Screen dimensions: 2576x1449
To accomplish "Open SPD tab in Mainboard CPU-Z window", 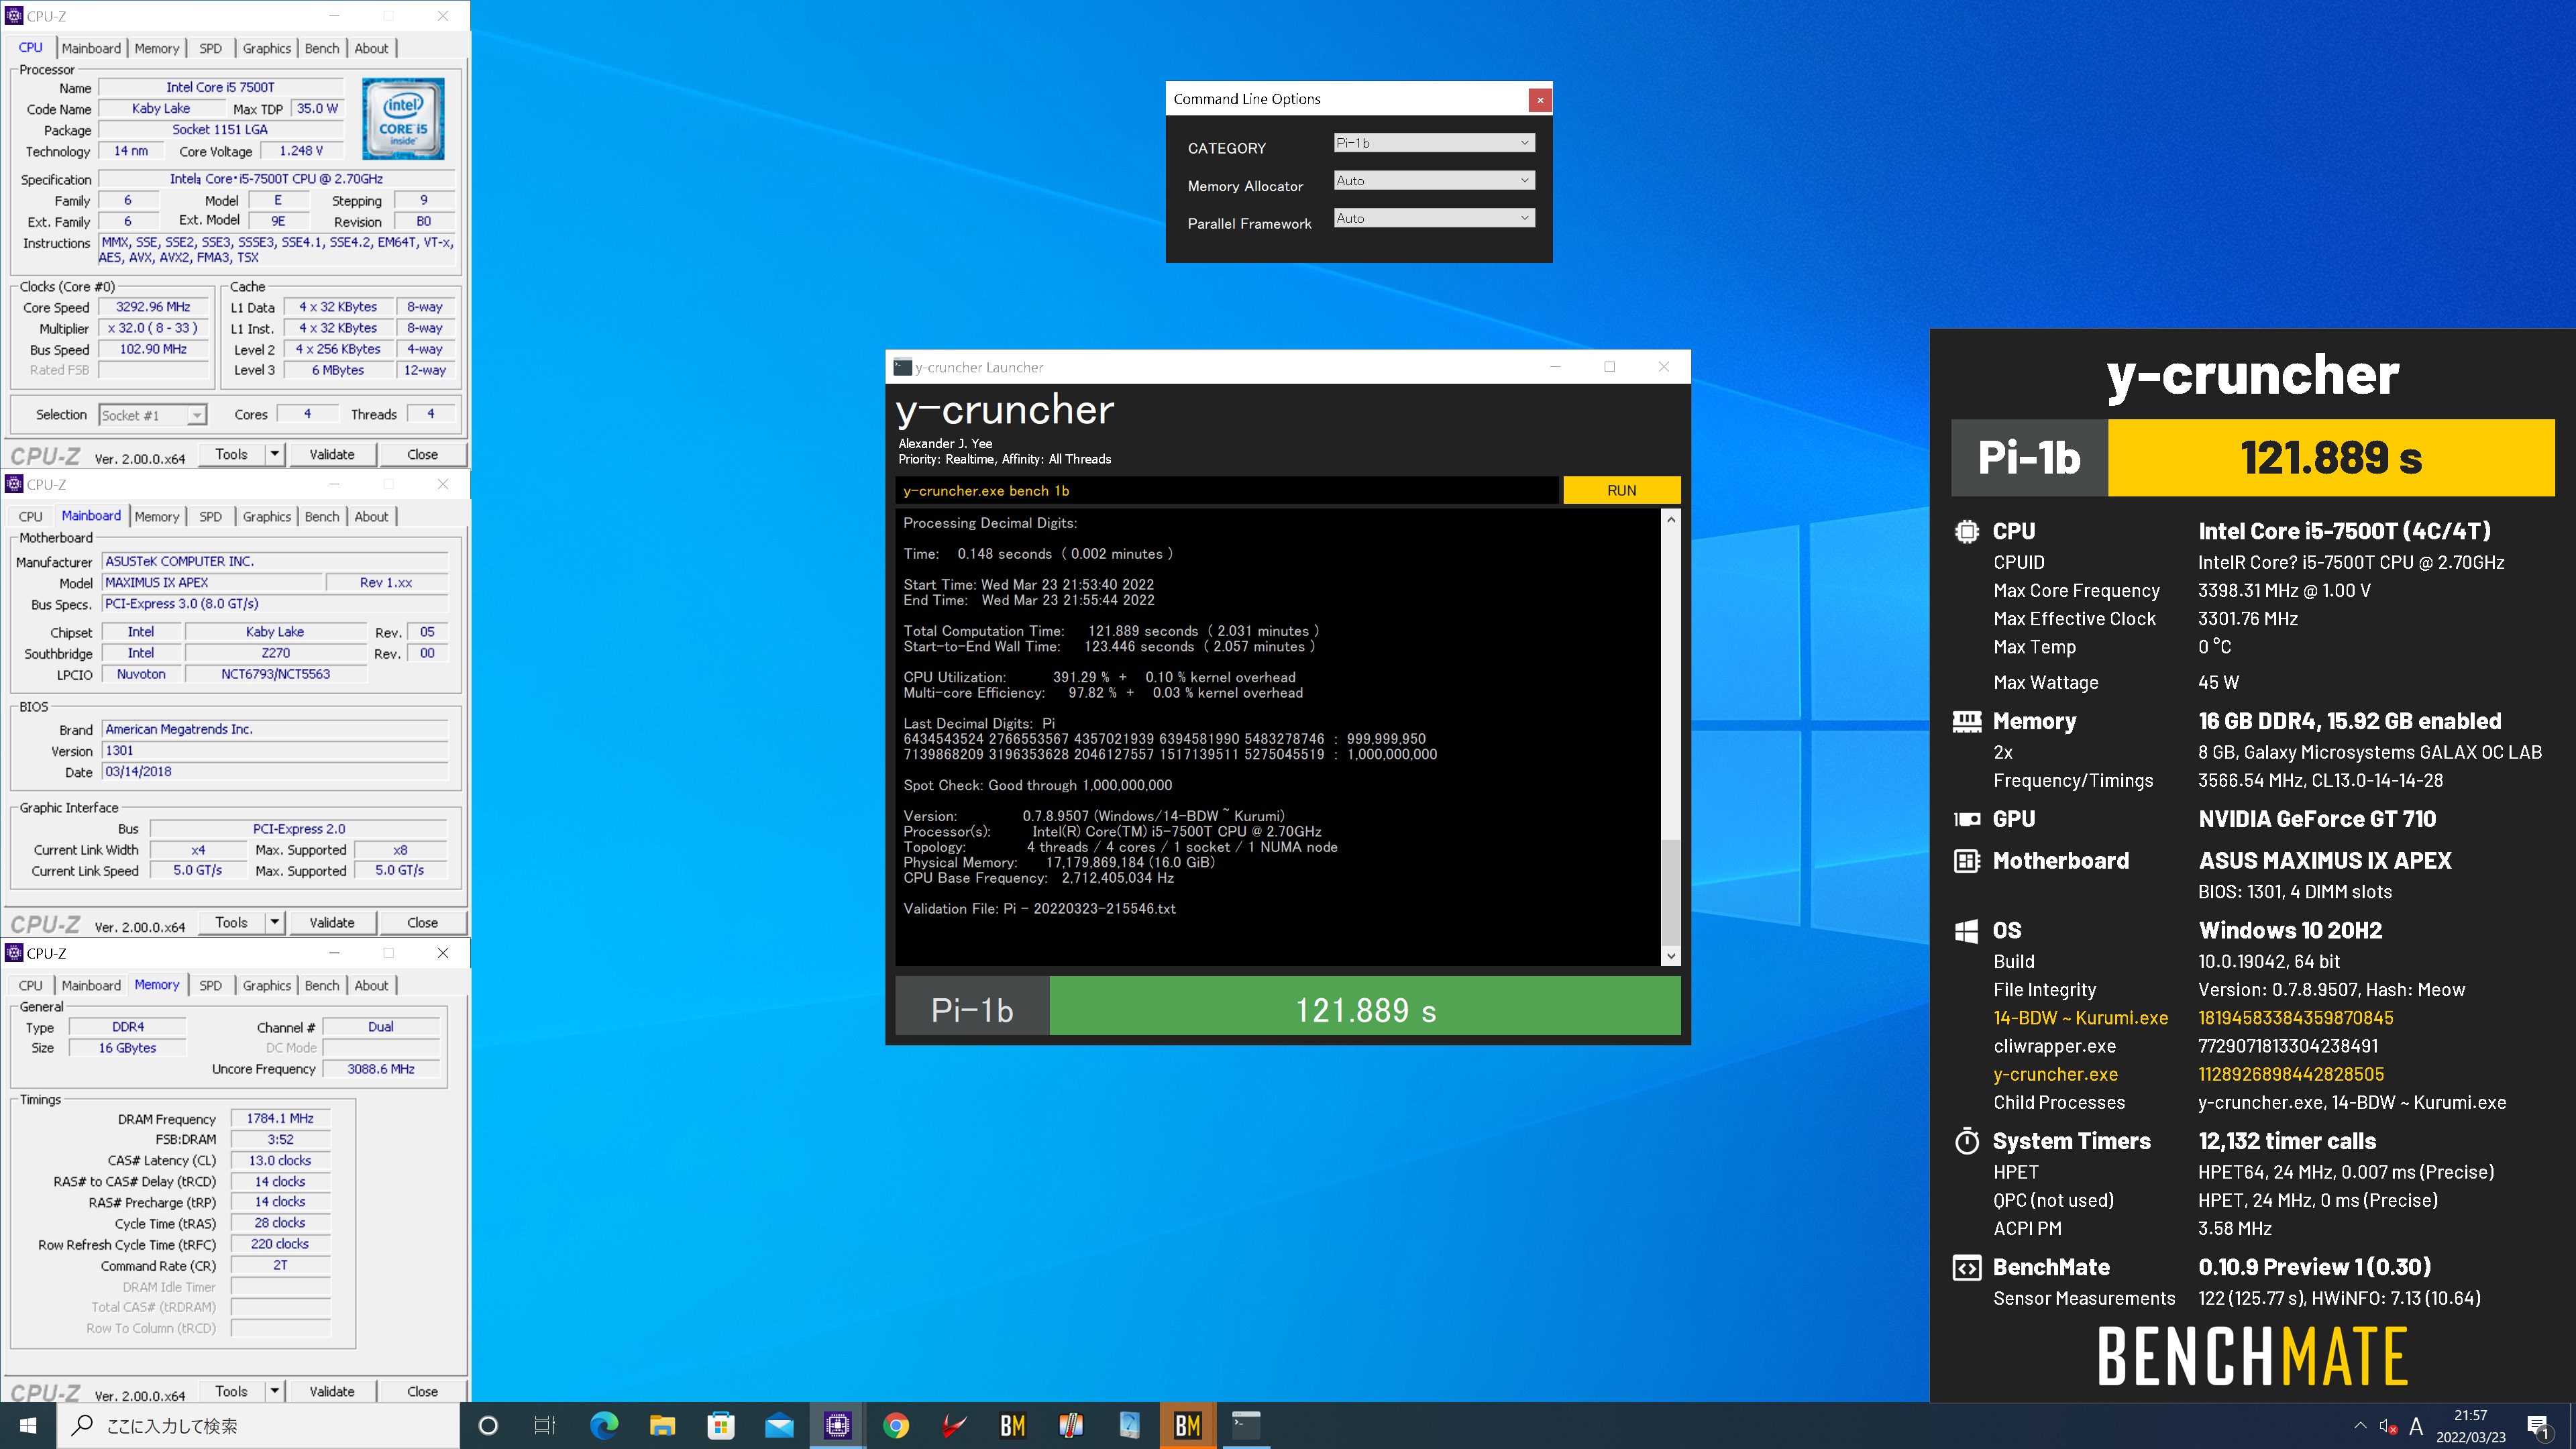I will pyautogui.click(x=210, y=516).
